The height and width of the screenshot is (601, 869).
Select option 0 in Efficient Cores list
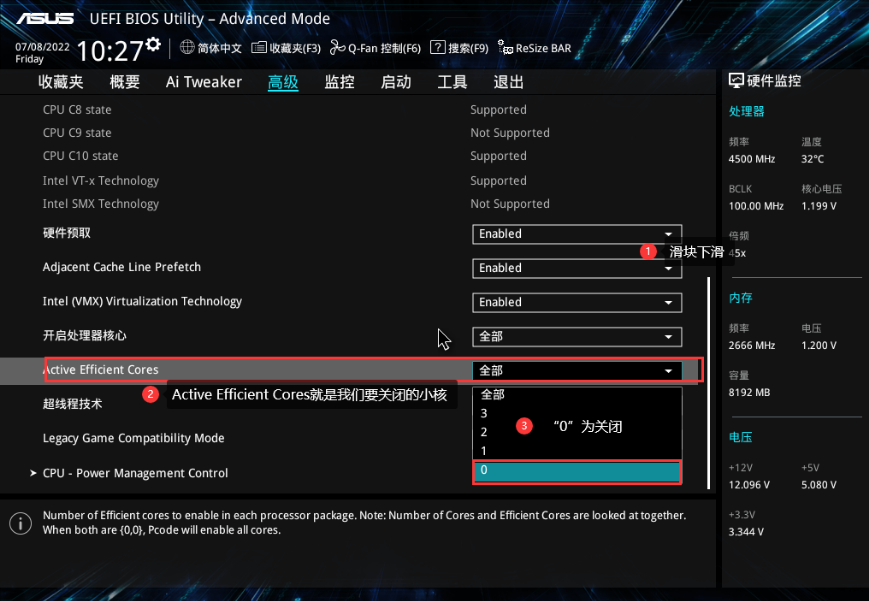tap(577, 471)
